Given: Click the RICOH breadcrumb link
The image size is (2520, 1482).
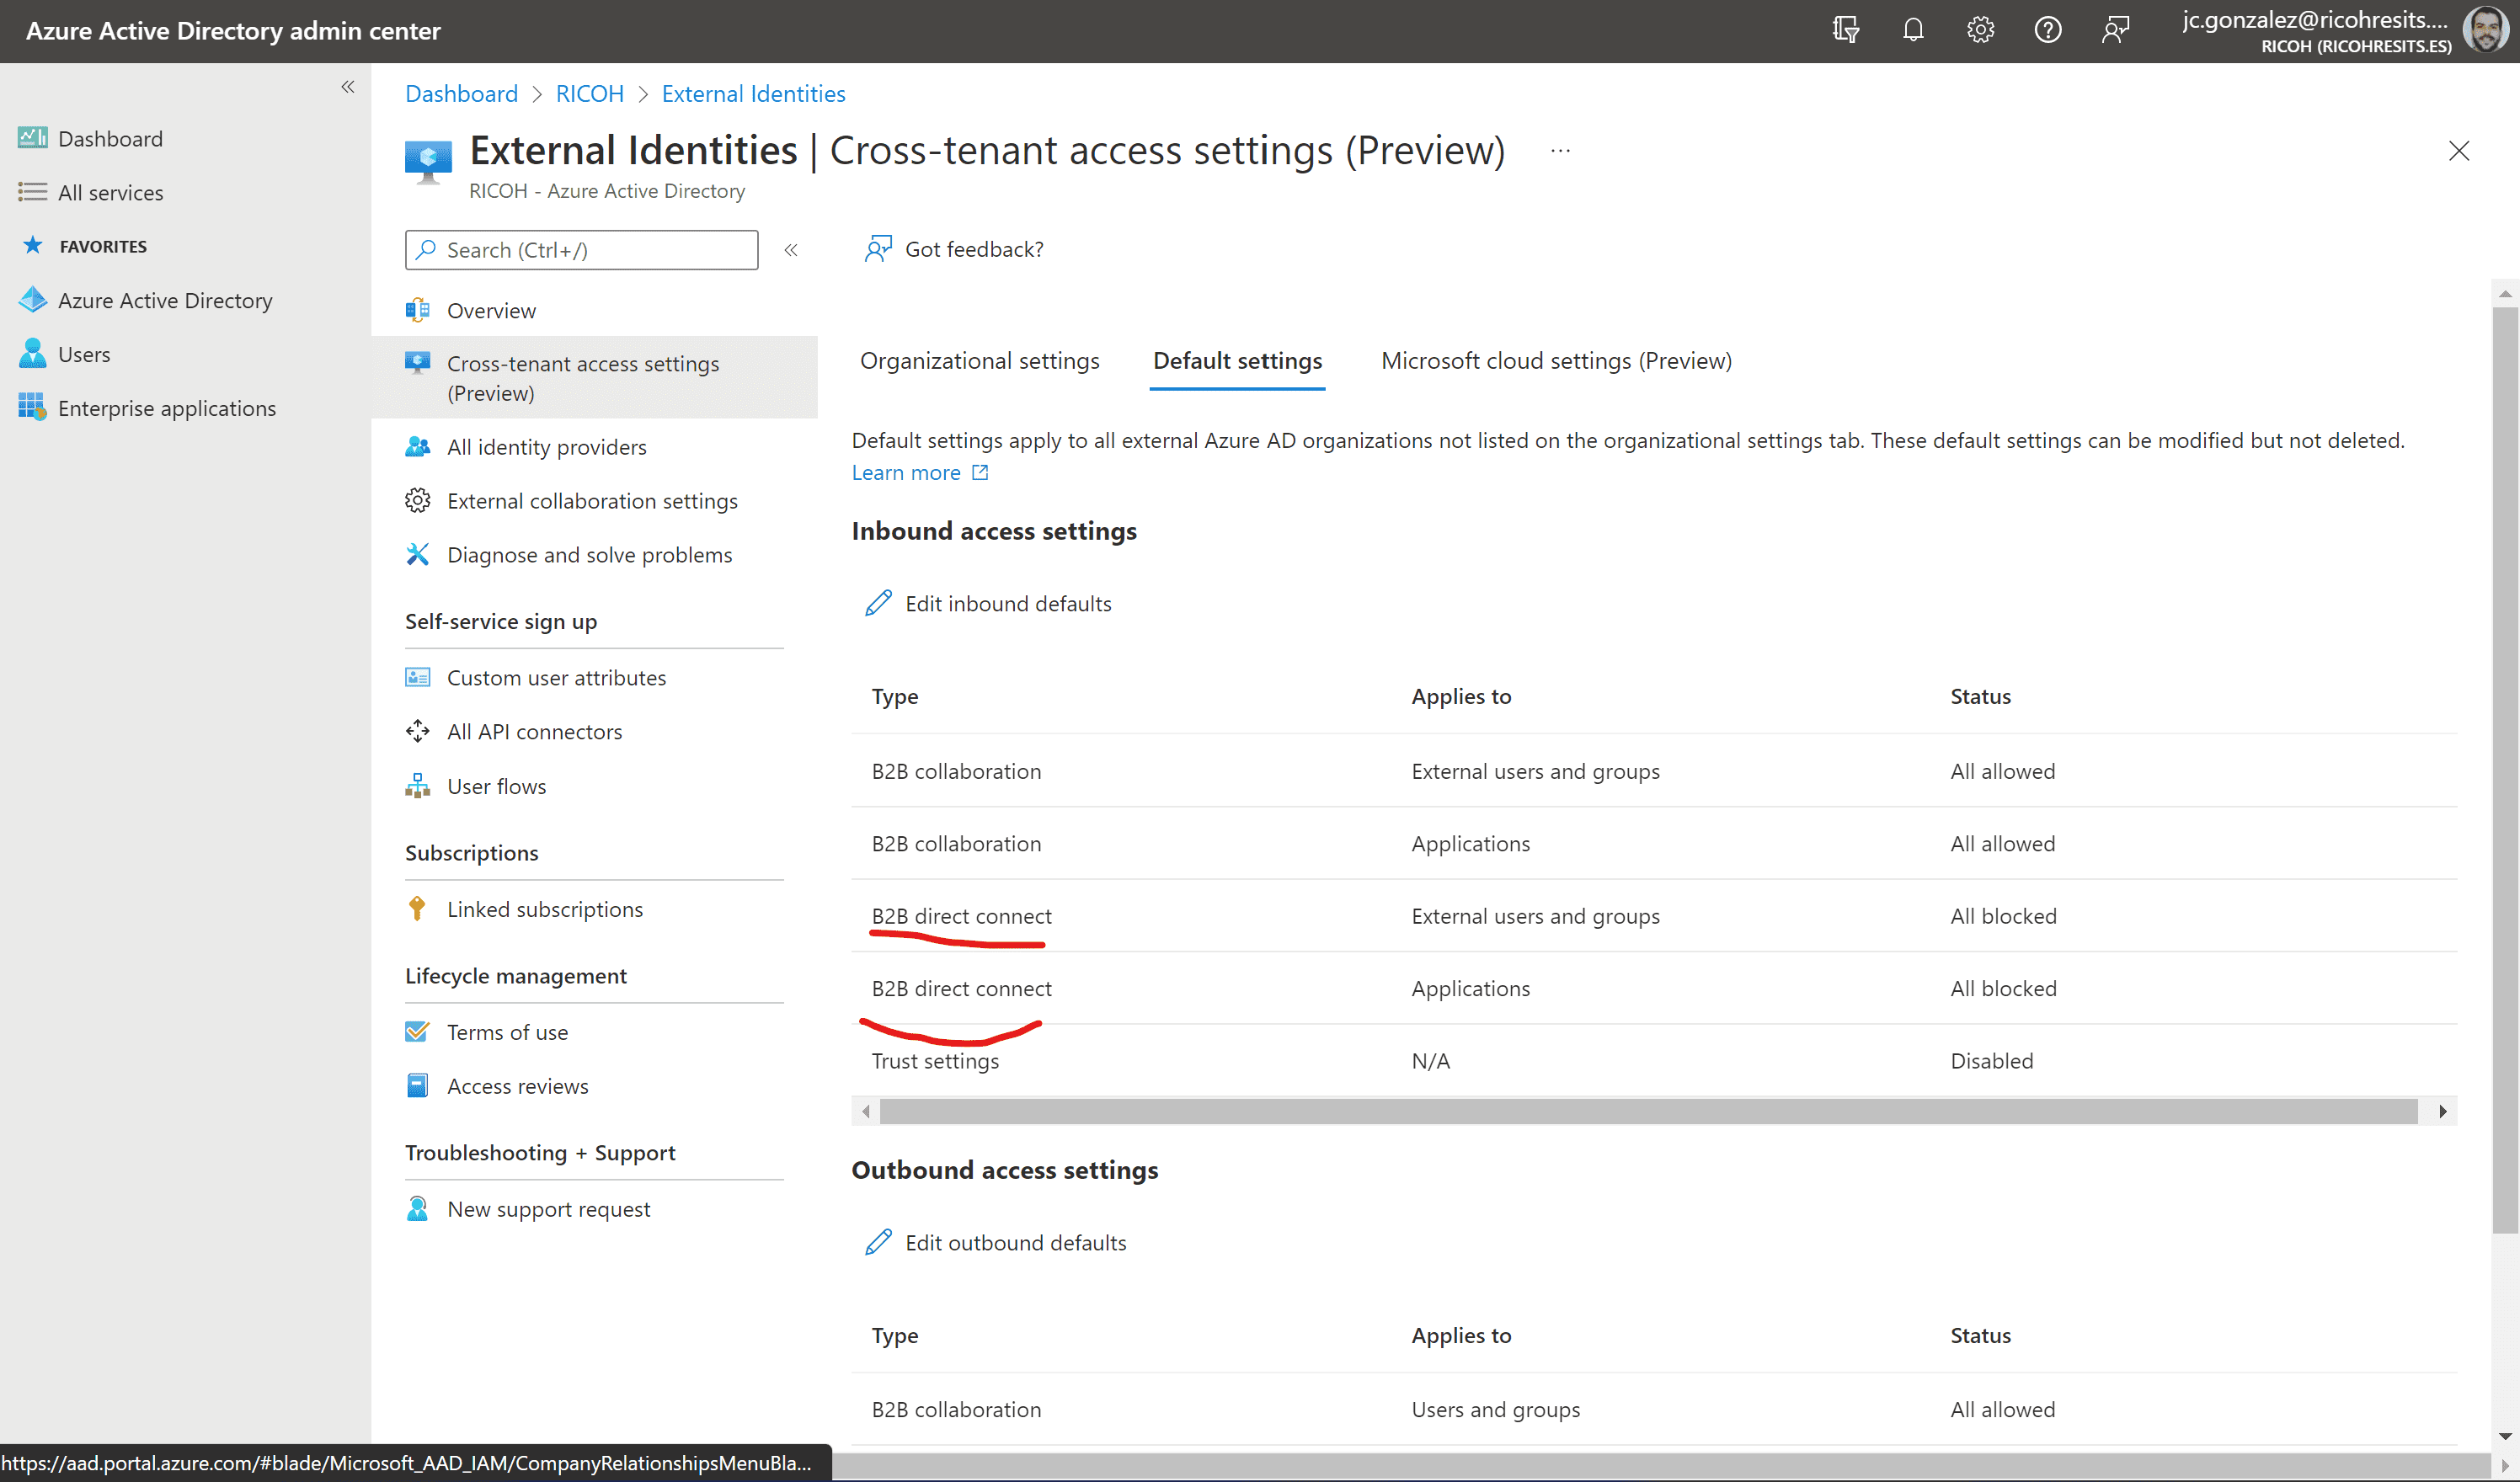Looking at the screenshot, I should click(589, 93).
